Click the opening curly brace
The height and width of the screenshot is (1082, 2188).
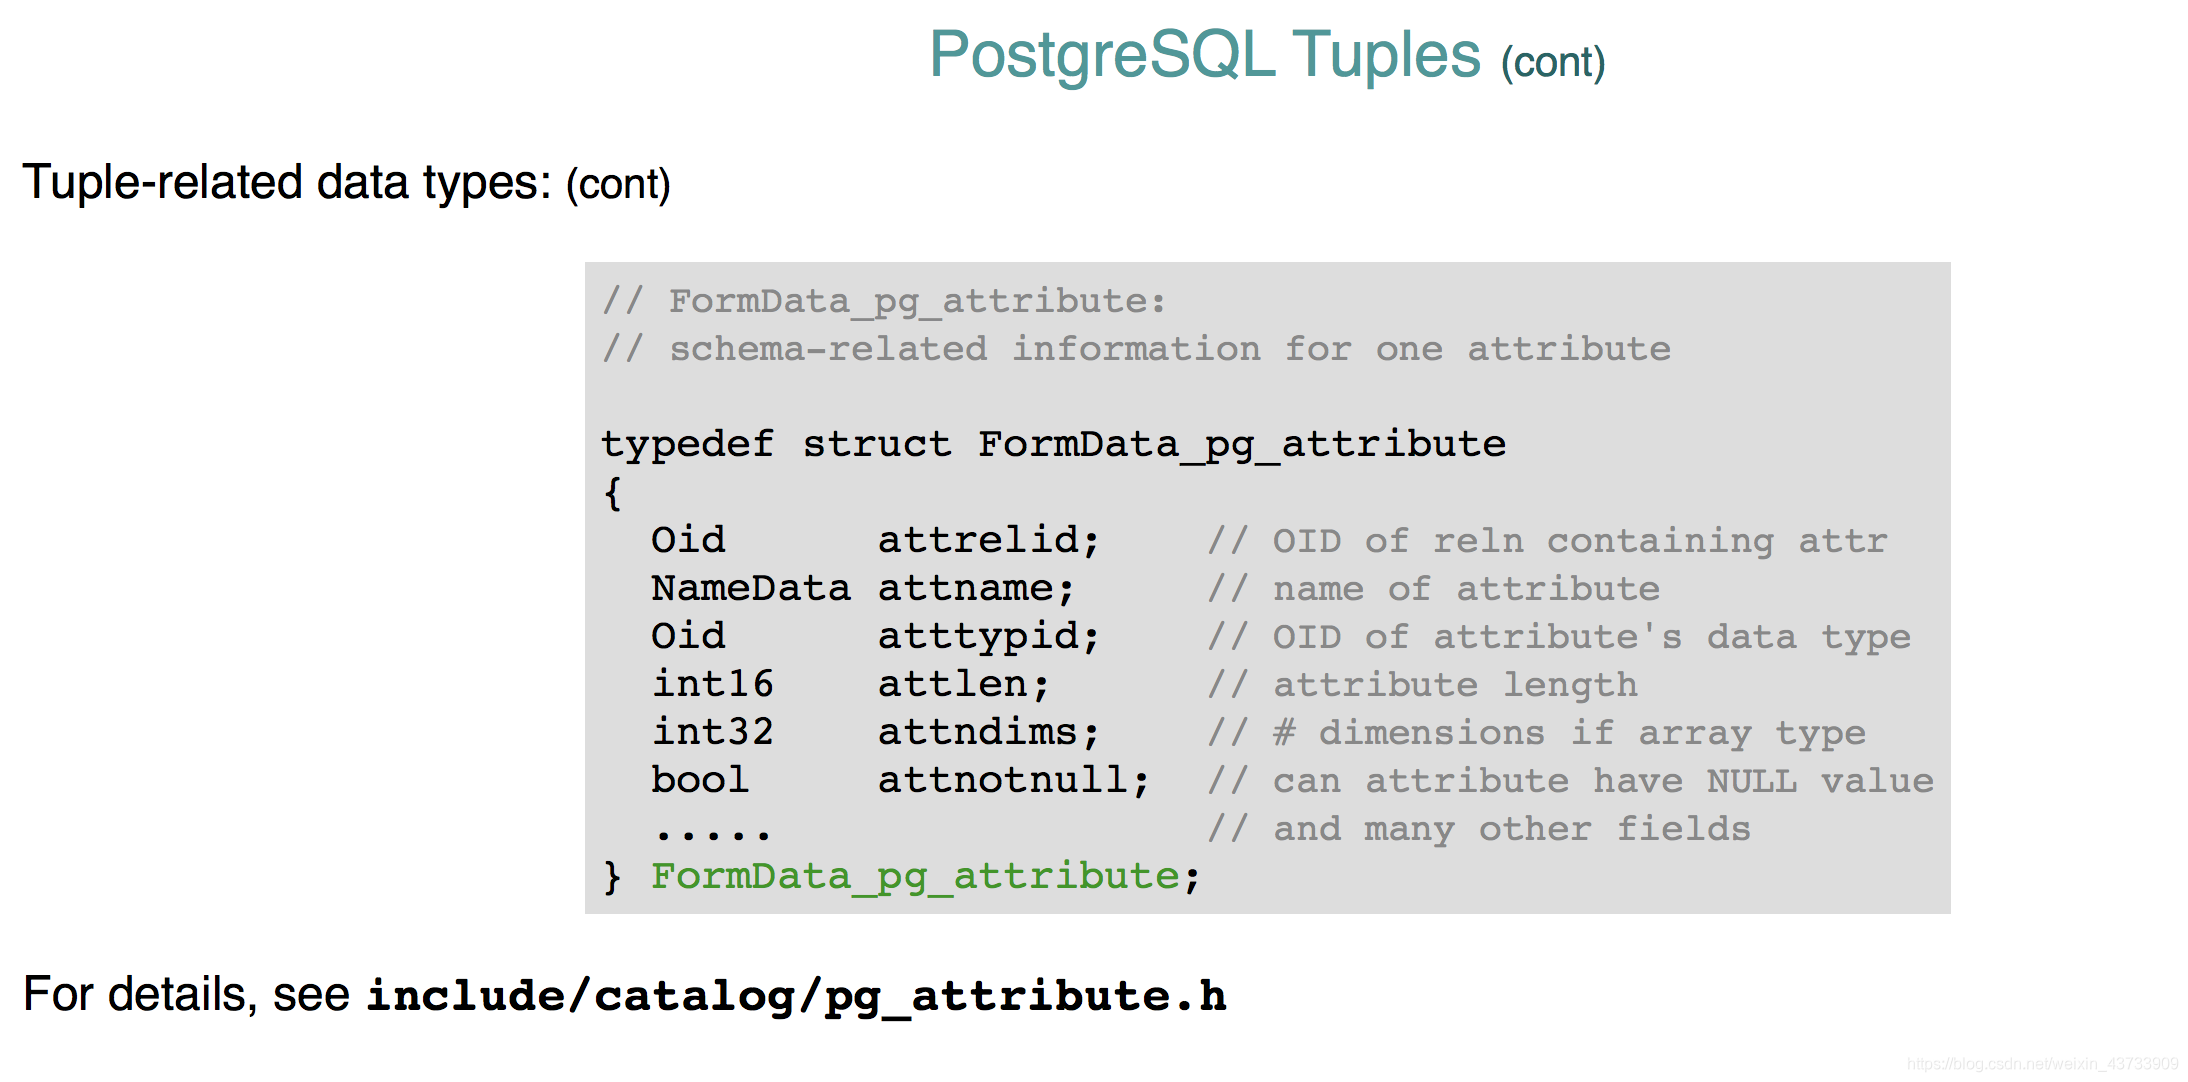[613, 493]
